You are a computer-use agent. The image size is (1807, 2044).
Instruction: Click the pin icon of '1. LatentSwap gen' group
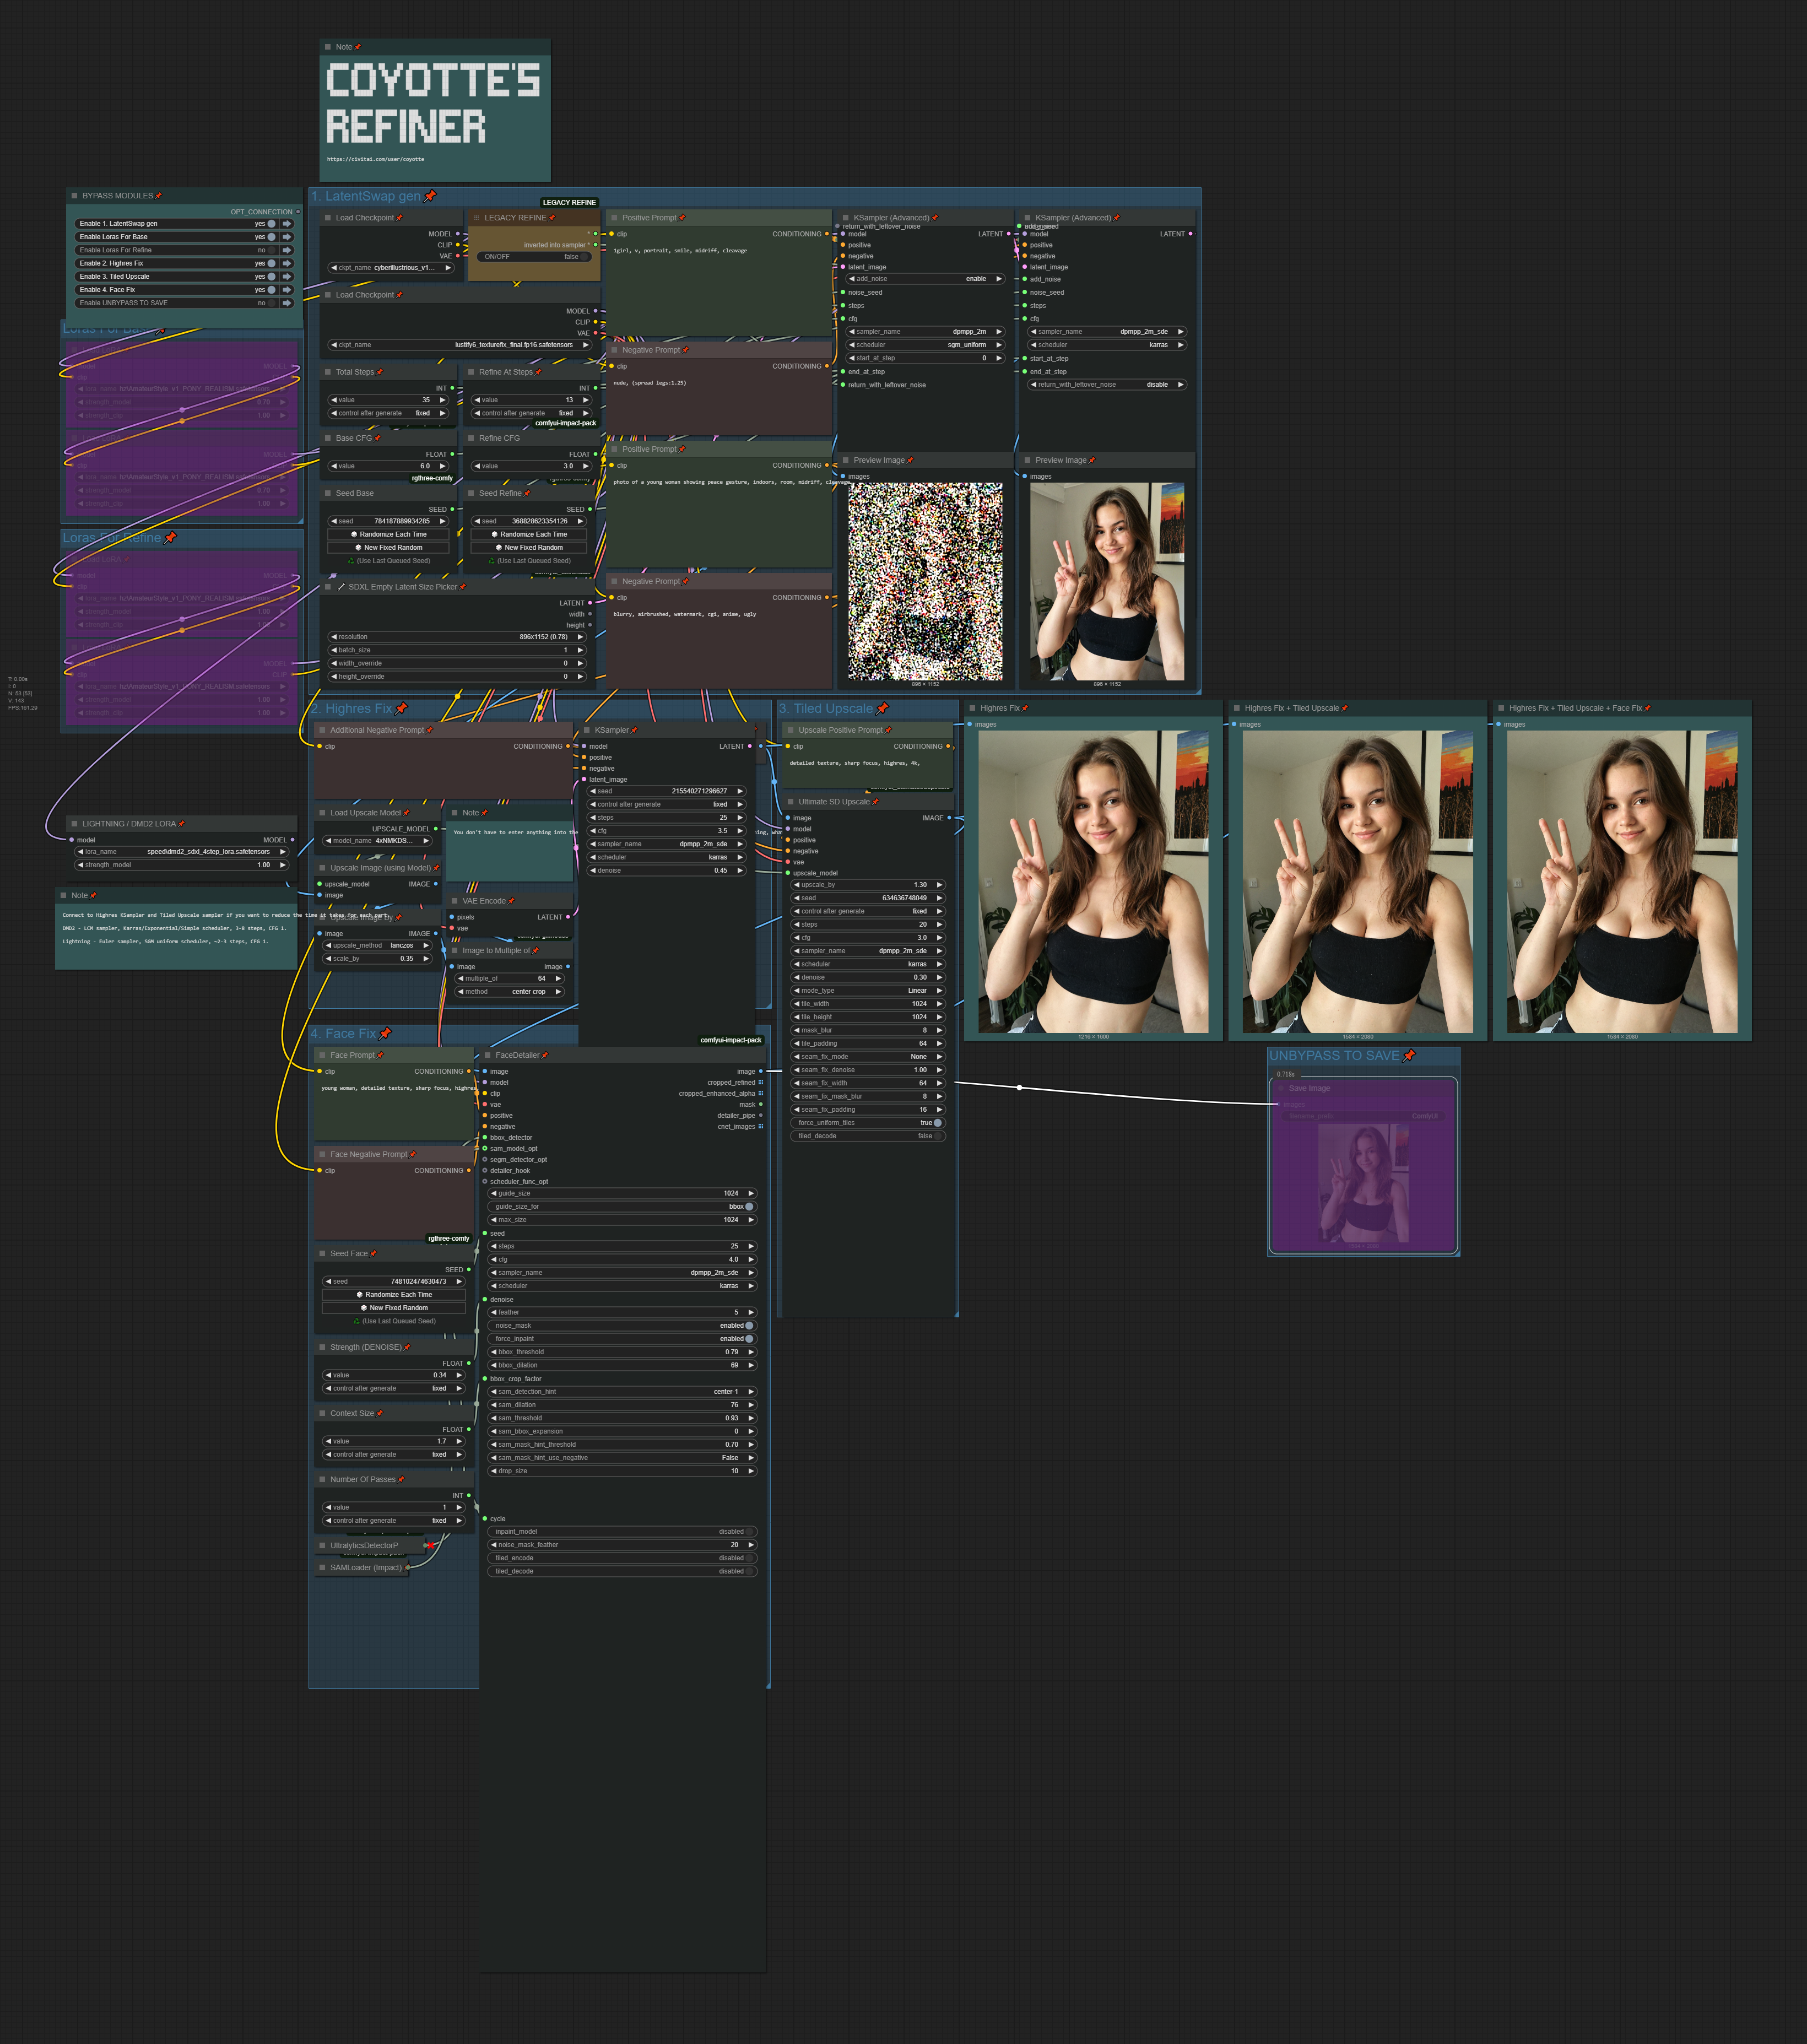pyautogui.click(x=430, y=196)
